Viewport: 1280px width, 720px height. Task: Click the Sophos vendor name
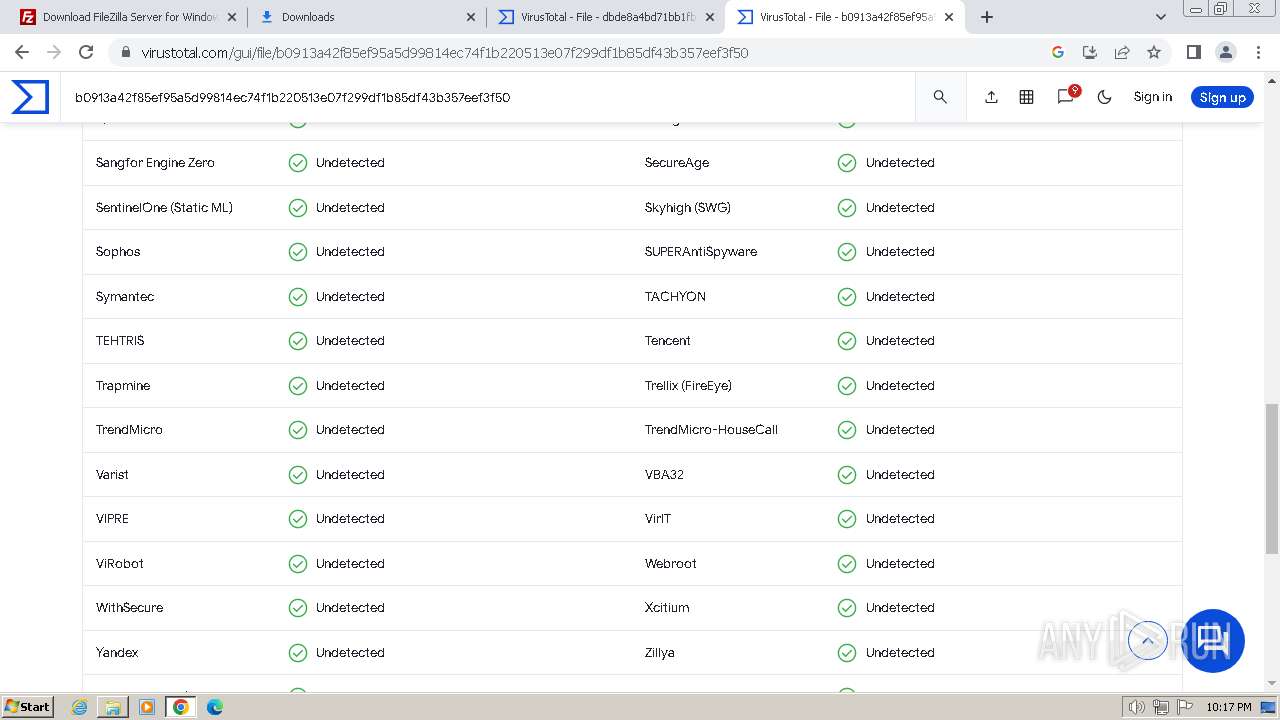[x=118, y=252]
